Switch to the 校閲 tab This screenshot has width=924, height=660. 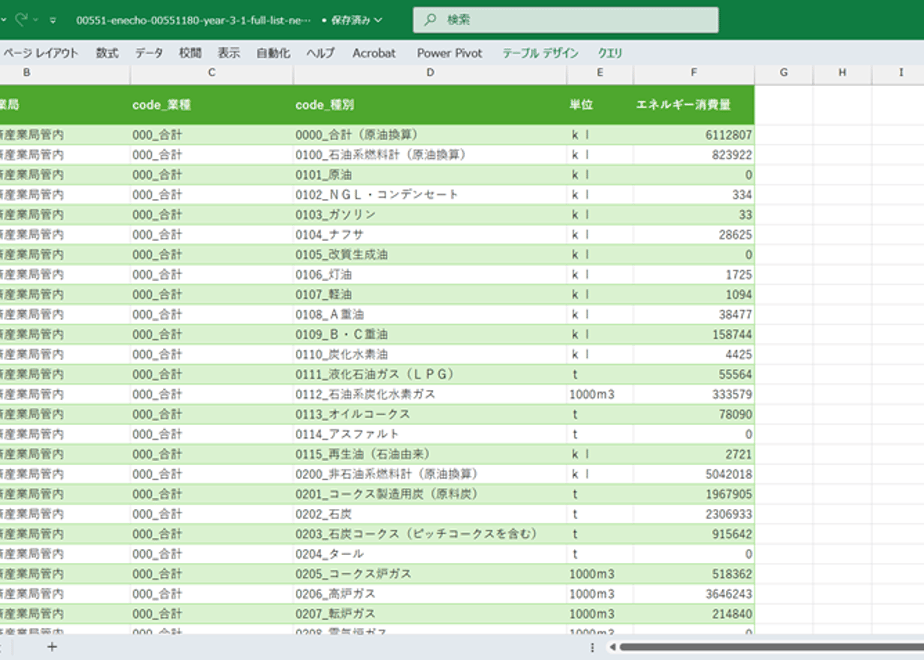coord(190,53)
